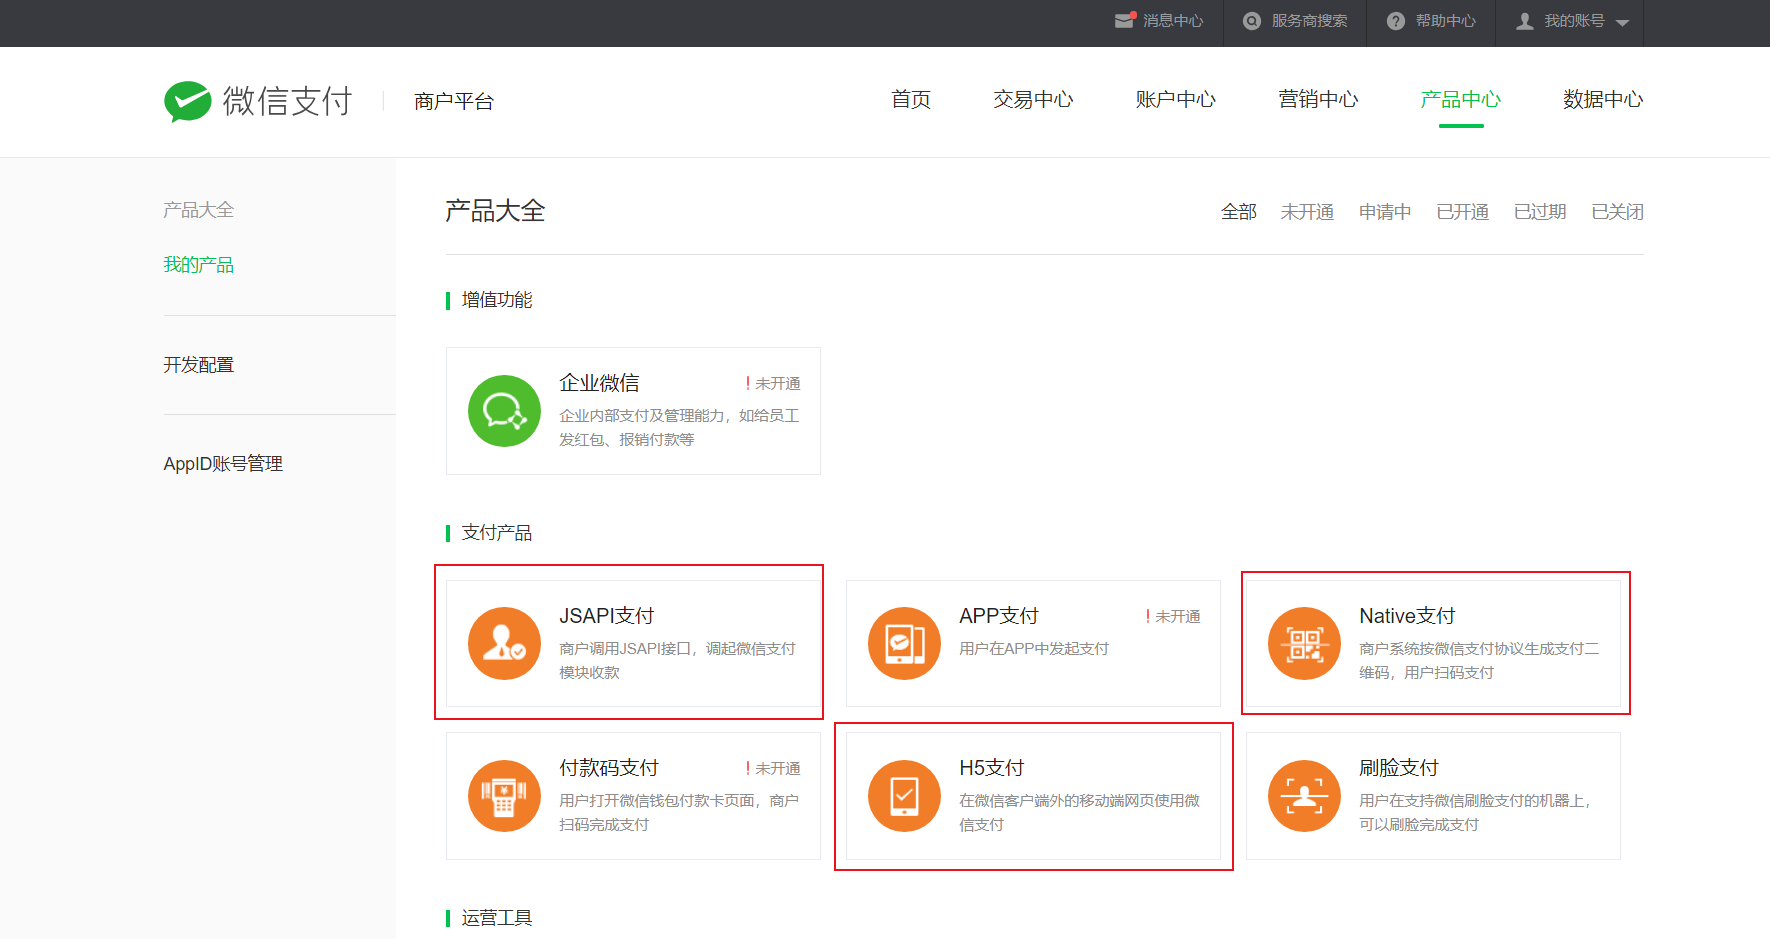Click the JSAPI支付 description text
The height and width of the screenshot is (939, 1770).
pos(677,661)
